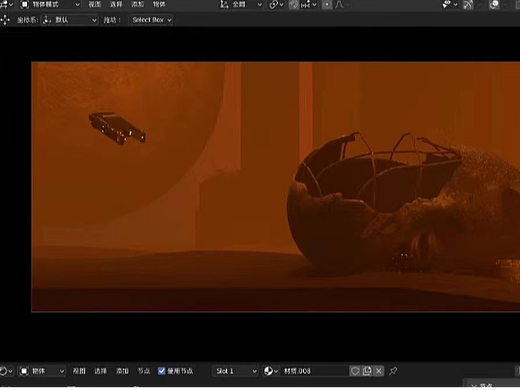Screen dimensions: 520x390
Task: Open the snapping options dropdown
Action: point(309,5)
